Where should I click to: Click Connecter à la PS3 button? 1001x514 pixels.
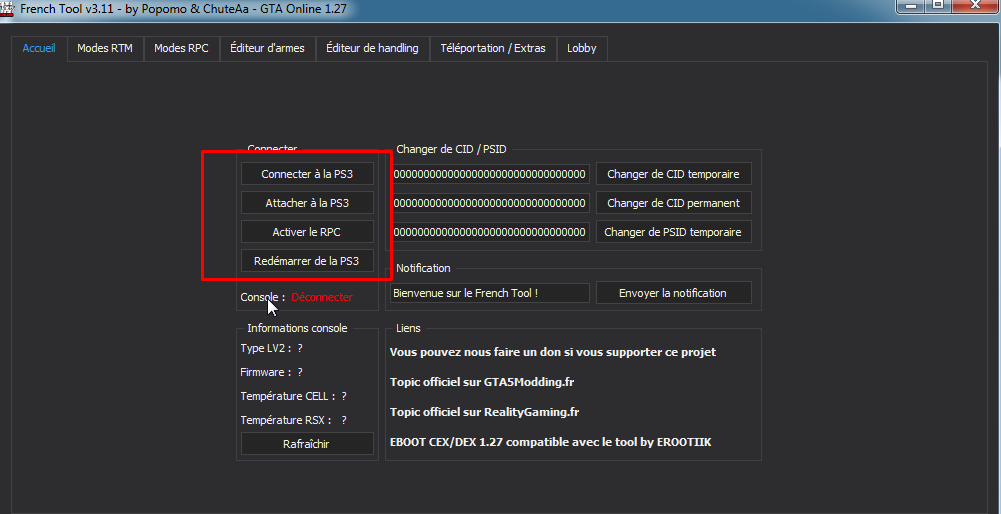[307, 174]
